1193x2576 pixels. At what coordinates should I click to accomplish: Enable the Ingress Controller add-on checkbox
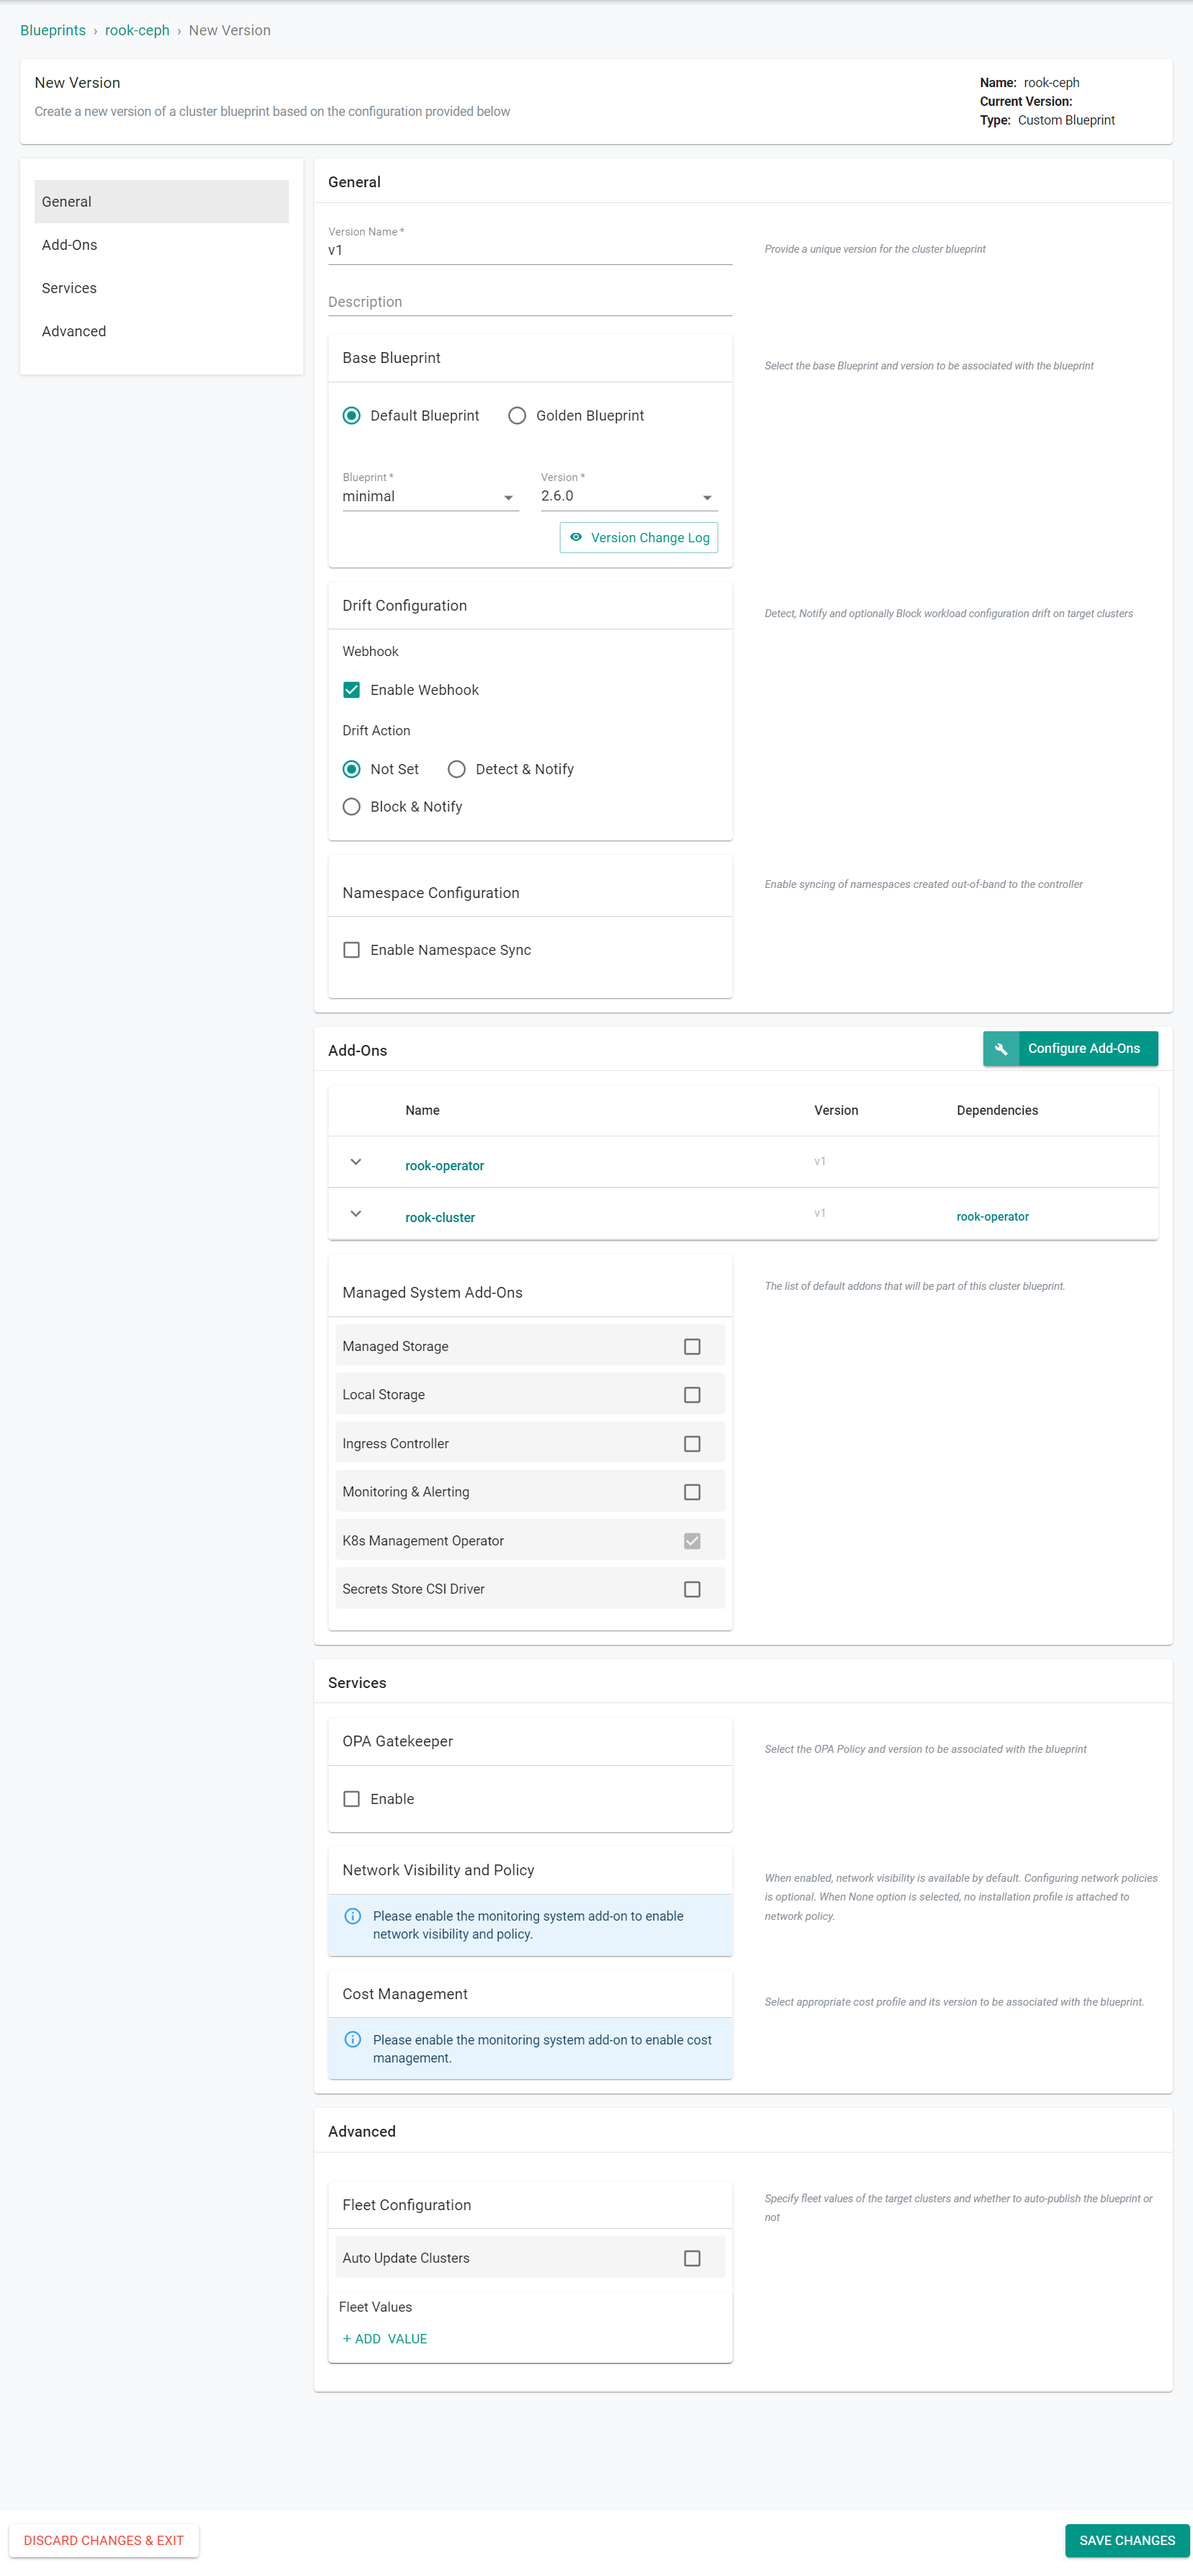pyautogui.click(x=692, y=1443)
